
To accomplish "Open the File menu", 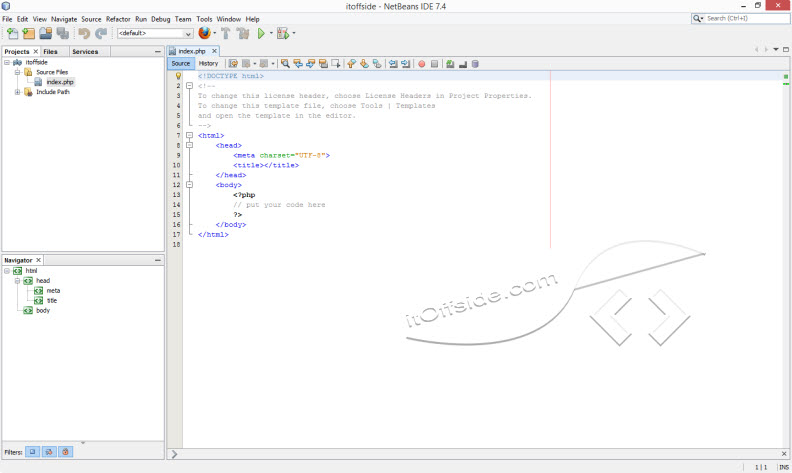I will click(x=7, y=19).
